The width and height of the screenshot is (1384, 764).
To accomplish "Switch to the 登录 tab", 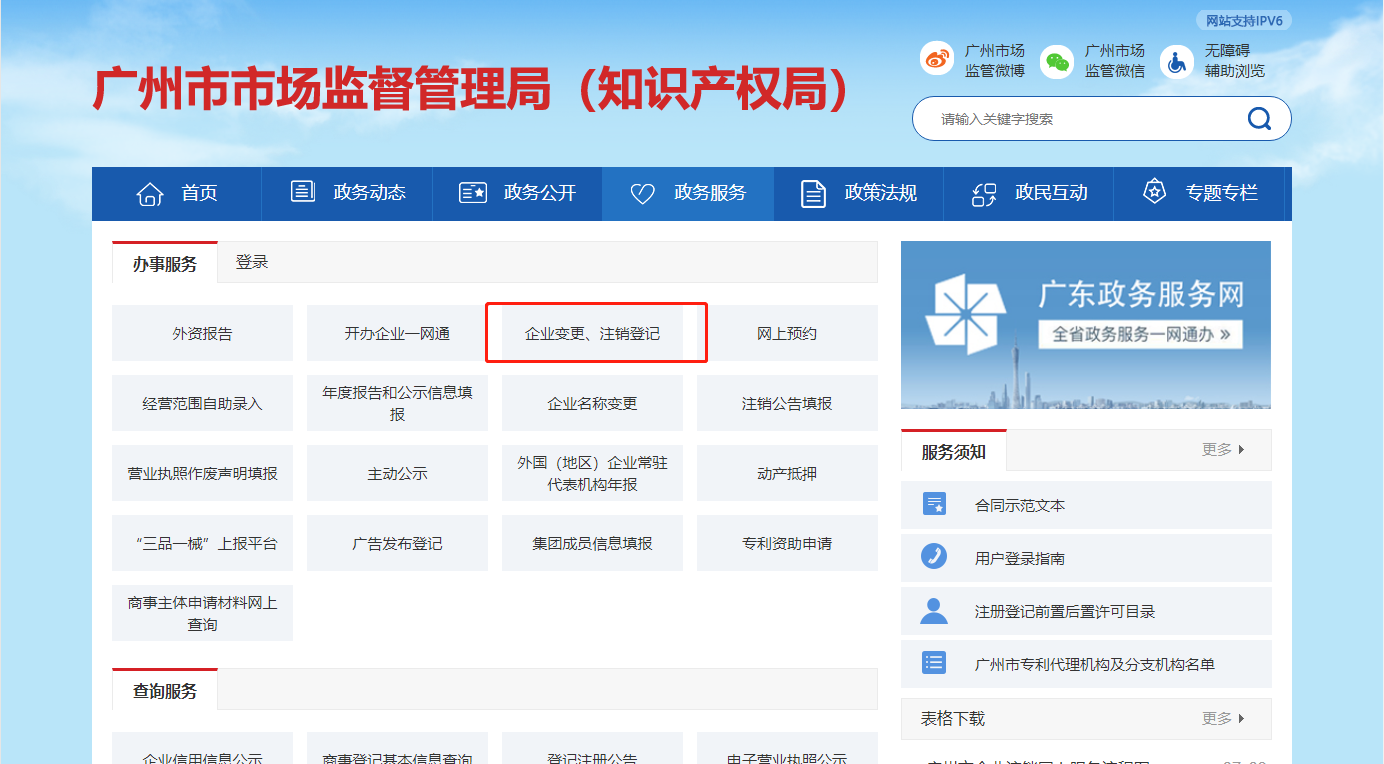I will 251,261.
